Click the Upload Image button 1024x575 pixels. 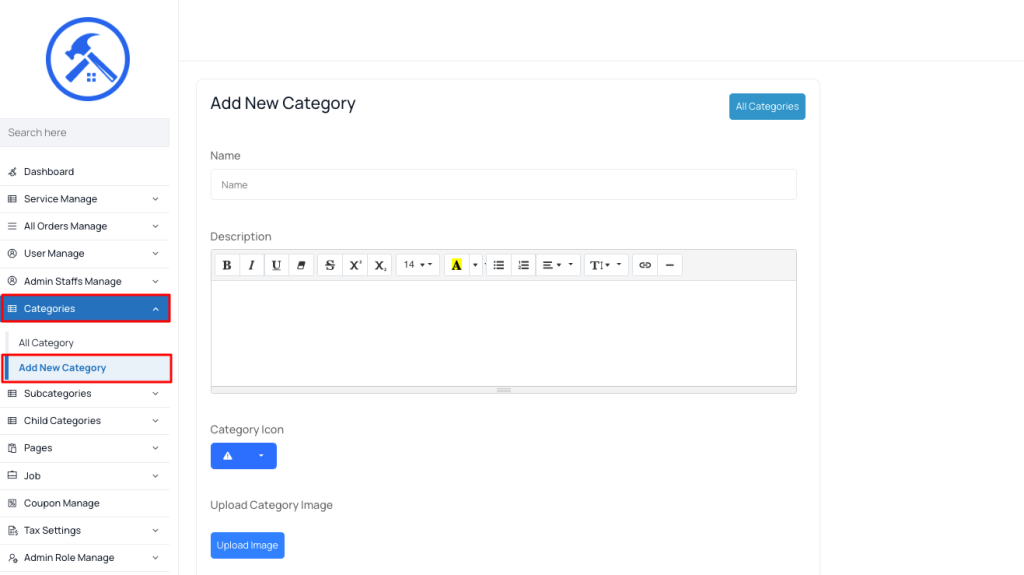click(248, 545)
